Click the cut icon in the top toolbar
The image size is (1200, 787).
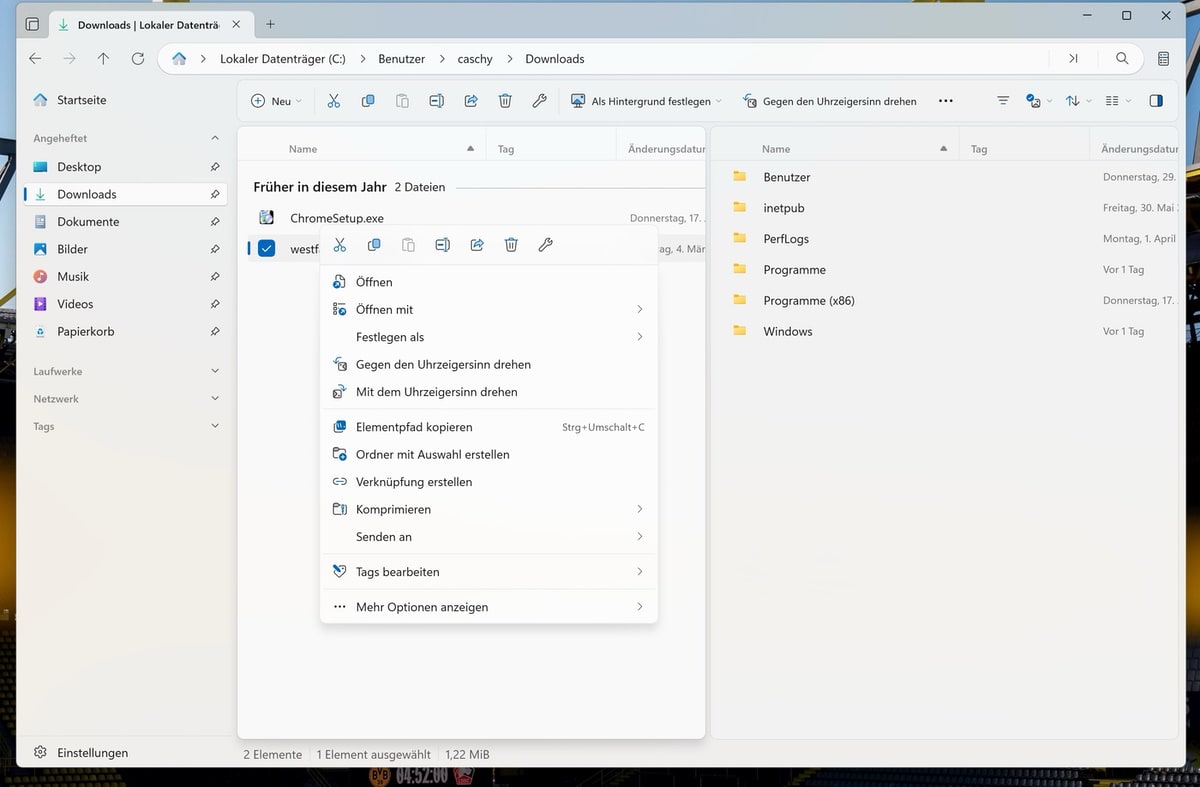334,101
